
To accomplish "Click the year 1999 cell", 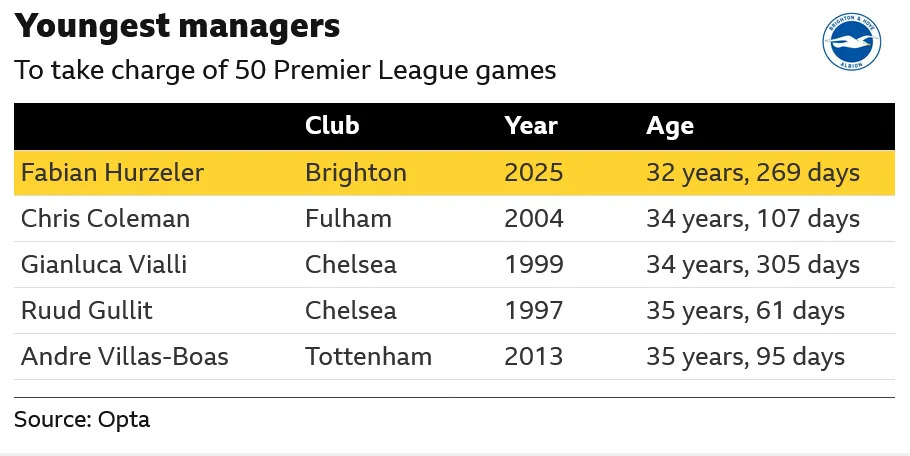I will [x=534, y=265].
